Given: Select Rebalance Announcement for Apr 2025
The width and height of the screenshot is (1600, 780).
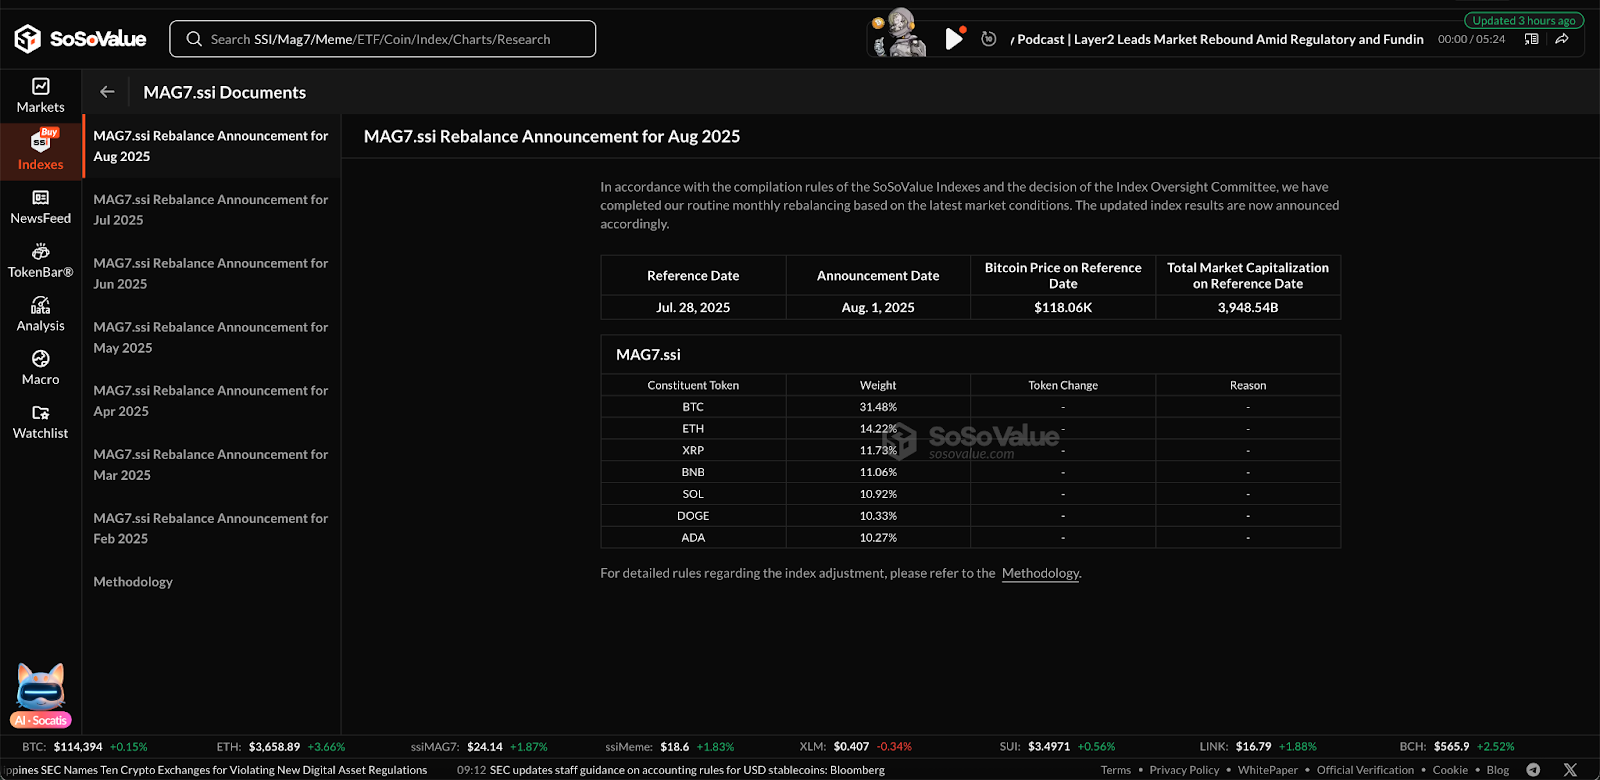Looking at the screenshot, I should (211, 401).
